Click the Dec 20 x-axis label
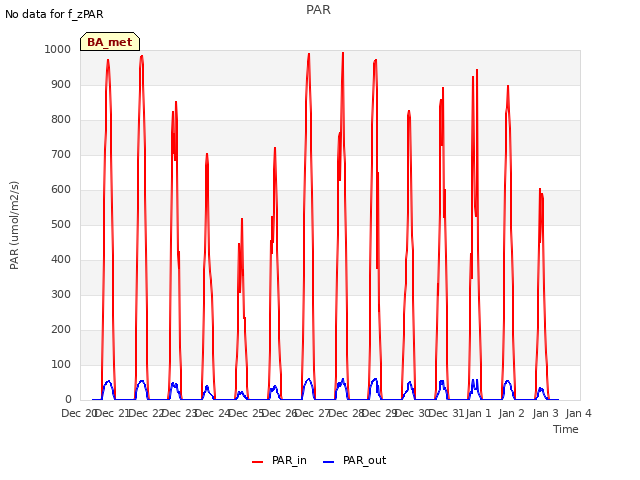This screenshot has height=480, width=640. point(79,413)
